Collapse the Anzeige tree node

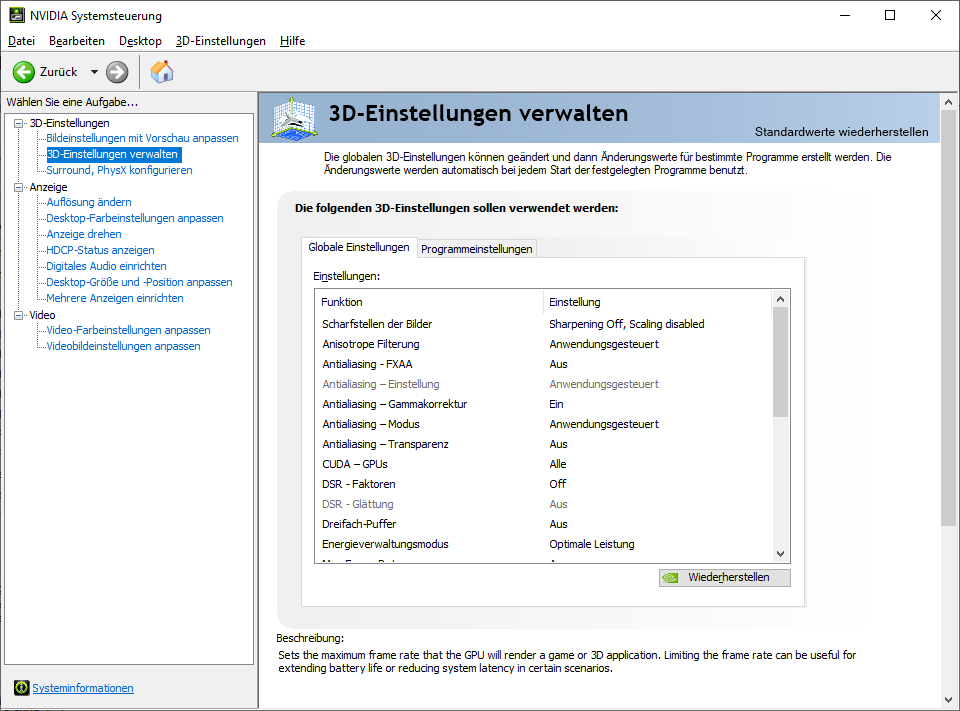click(x=19, y=187)
